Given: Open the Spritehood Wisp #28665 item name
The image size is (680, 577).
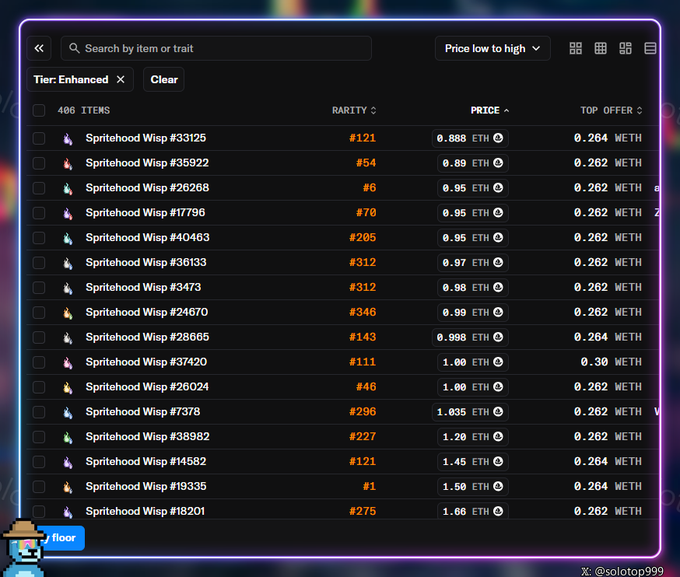Looking at the screenshot, I should point(147,337).
